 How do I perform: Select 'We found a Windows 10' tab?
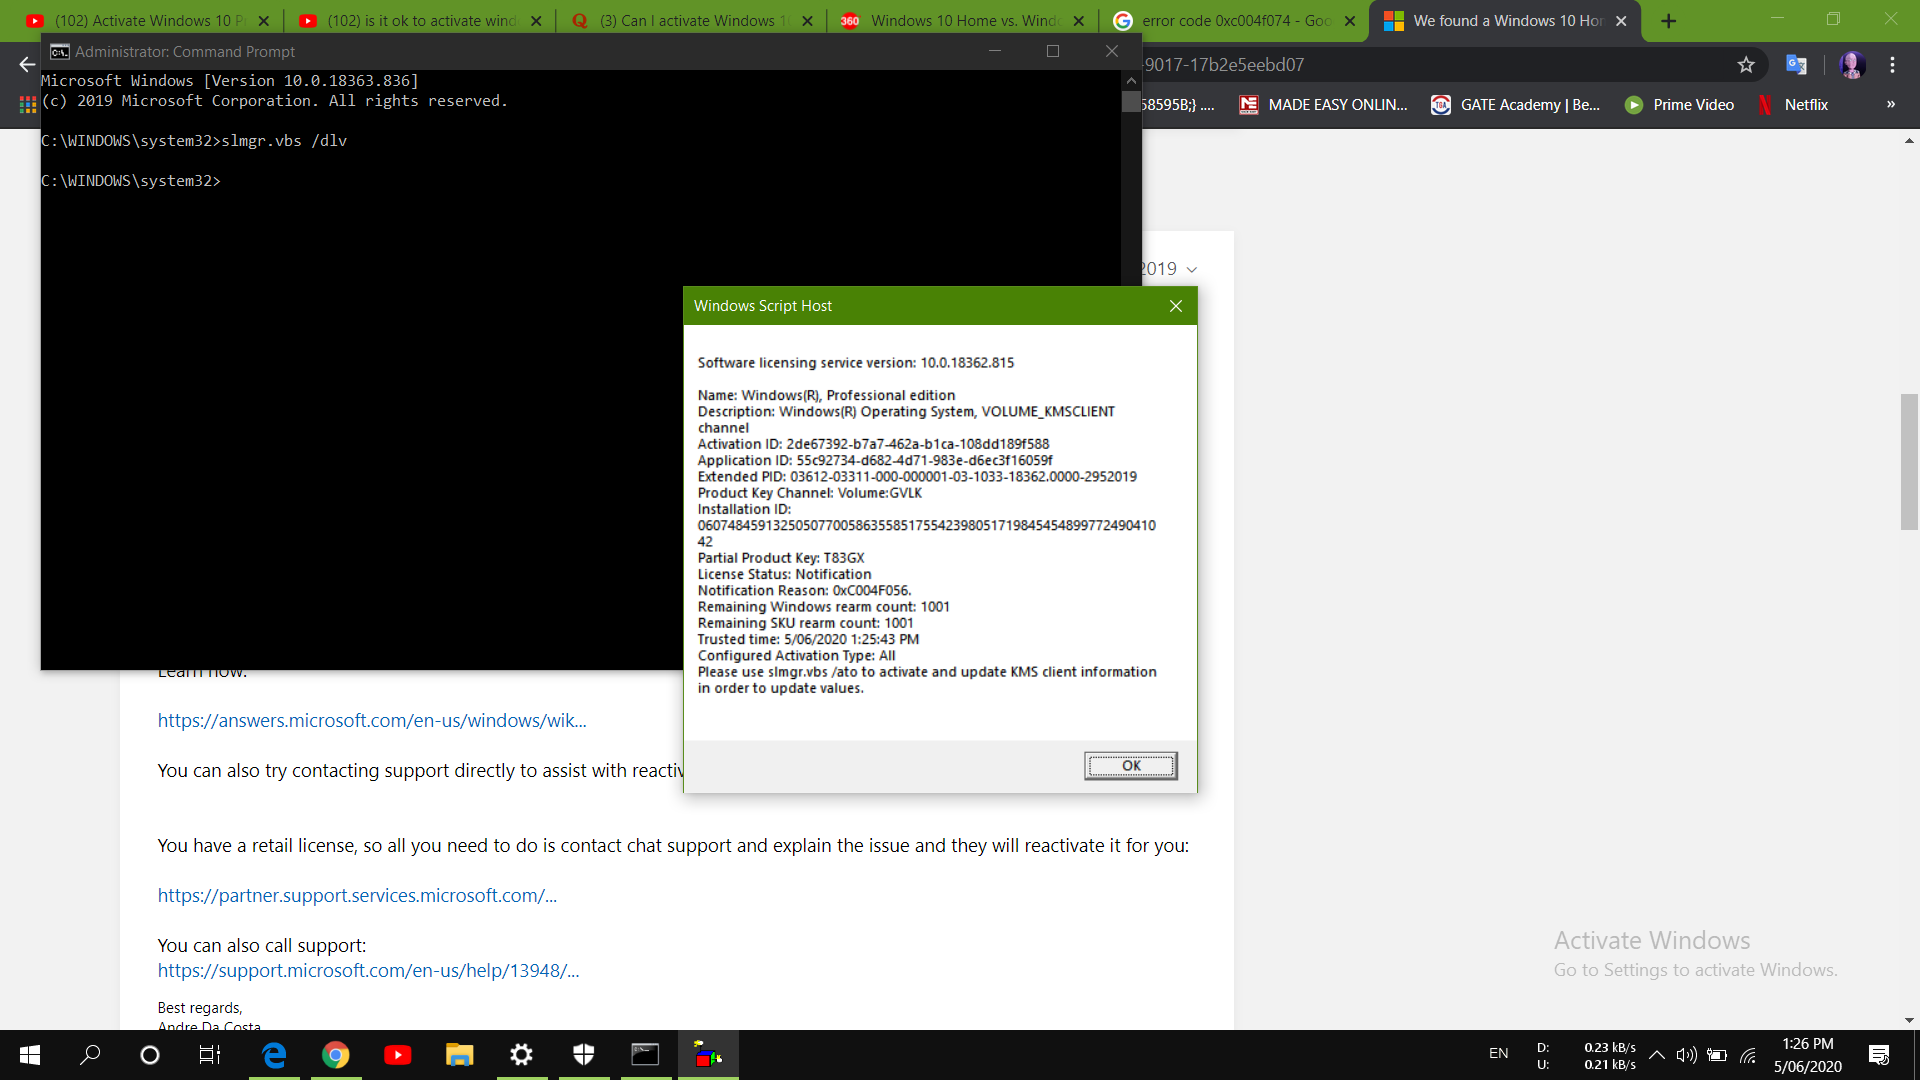(x=1505, y=21)
